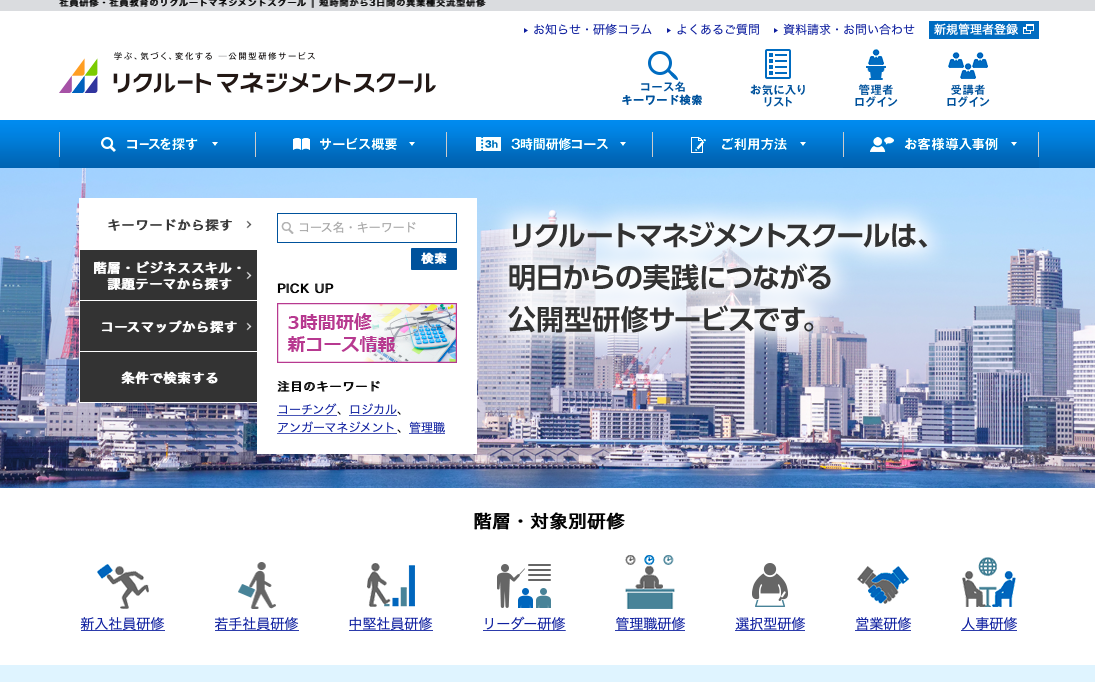Screen dimensions: 1095x682
Task: Click the アンガーマネジメント keyword link
Action: (x=336, y=428)
